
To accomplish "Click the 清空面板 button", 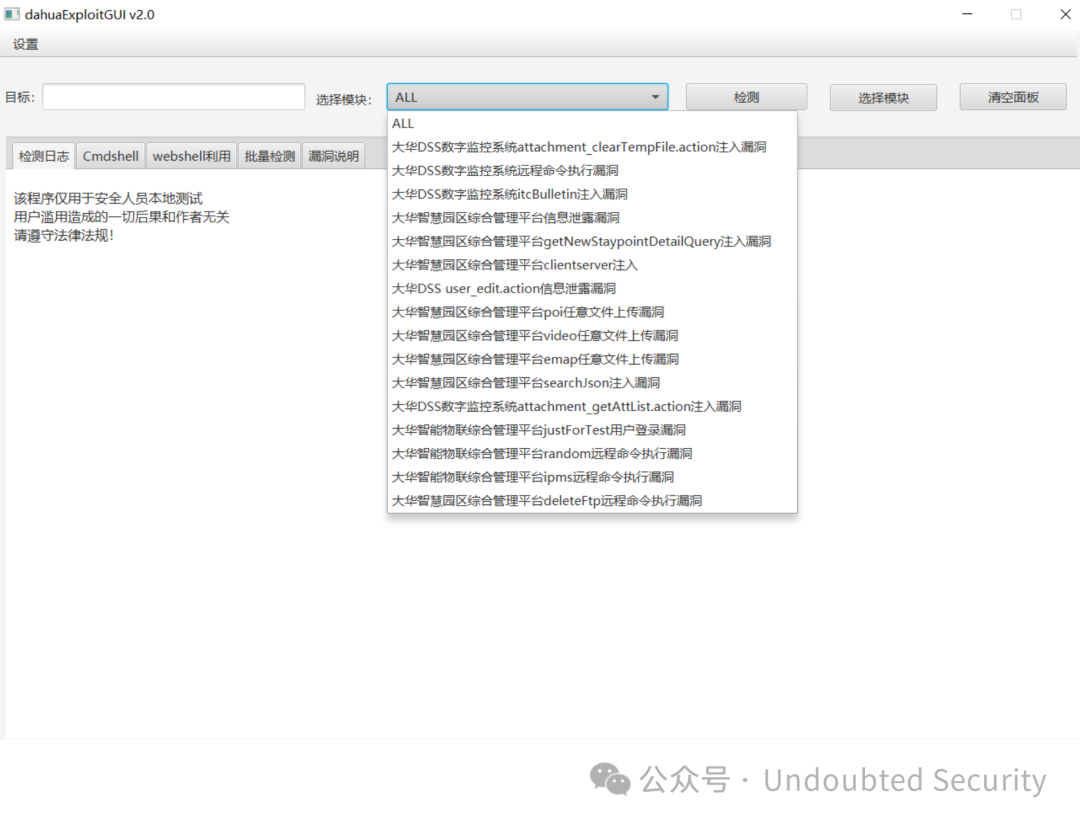I will (x=1012, y=97).
